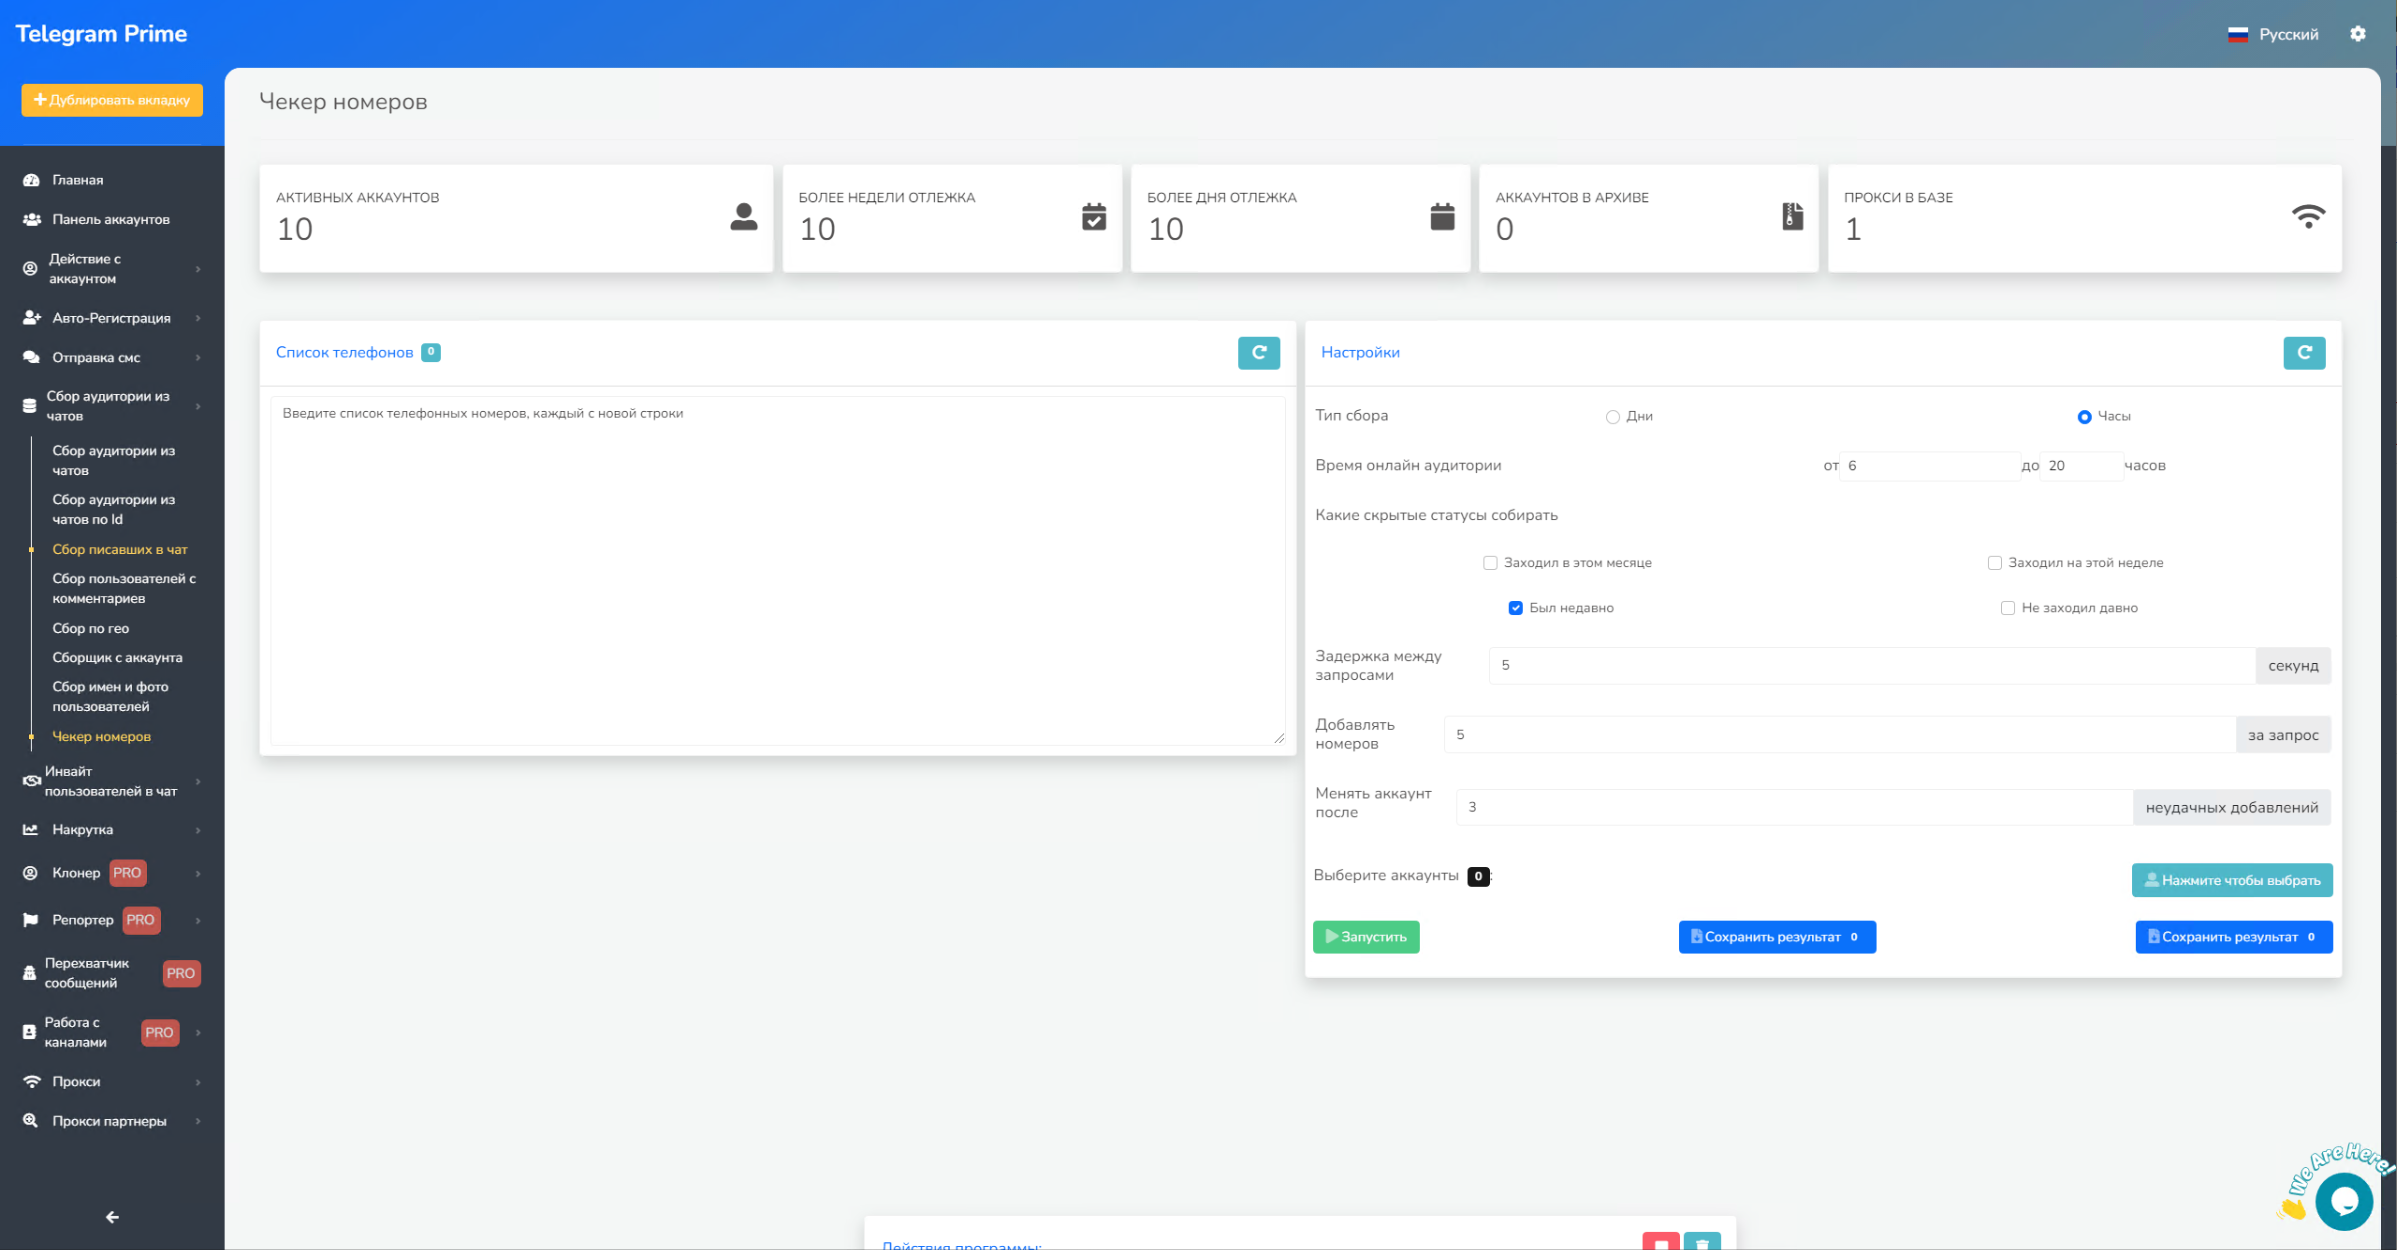The width and height of the screenshot is (2397, 1250).
Task: Refresh the Список телефонов panel
Action: [1259, 353]
